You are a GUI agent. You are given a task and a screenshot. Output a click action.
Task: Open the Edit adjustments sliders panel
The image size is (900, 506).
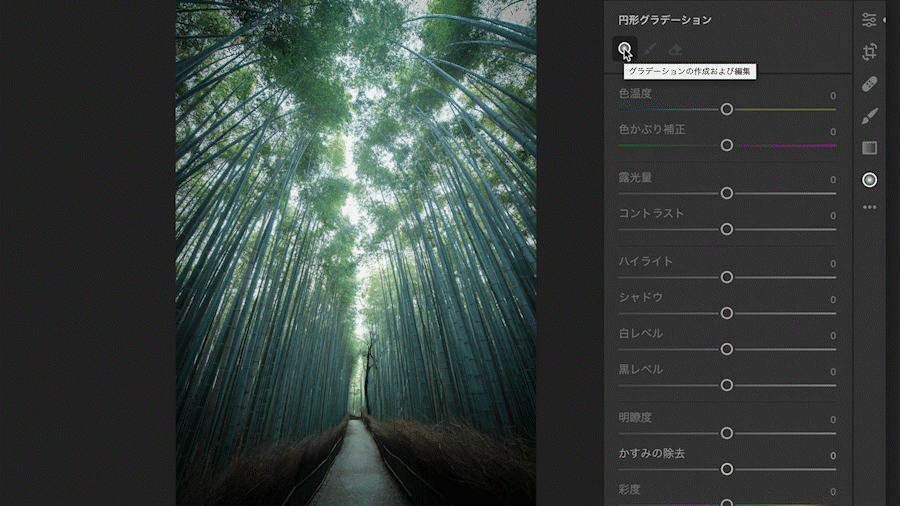[x=869, y=20]
